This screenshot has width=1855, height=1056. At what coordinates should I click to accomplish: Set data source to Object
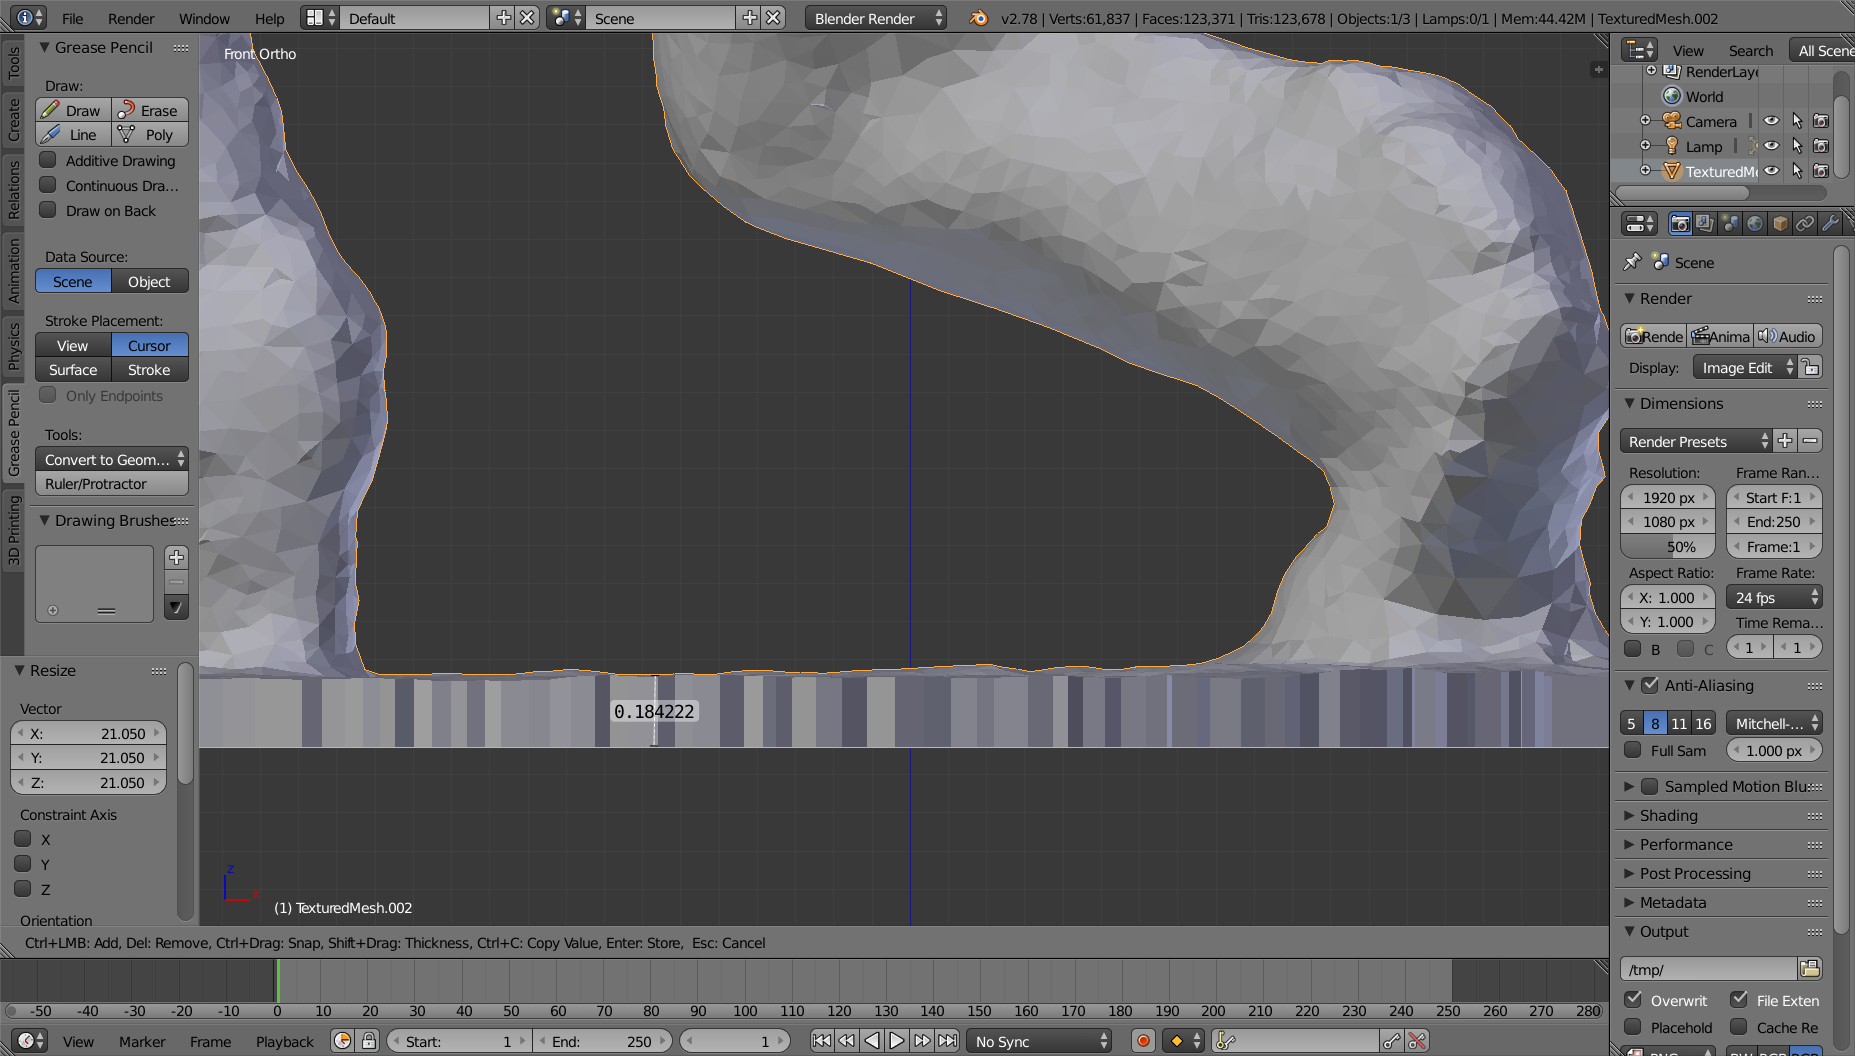(149, 281)
